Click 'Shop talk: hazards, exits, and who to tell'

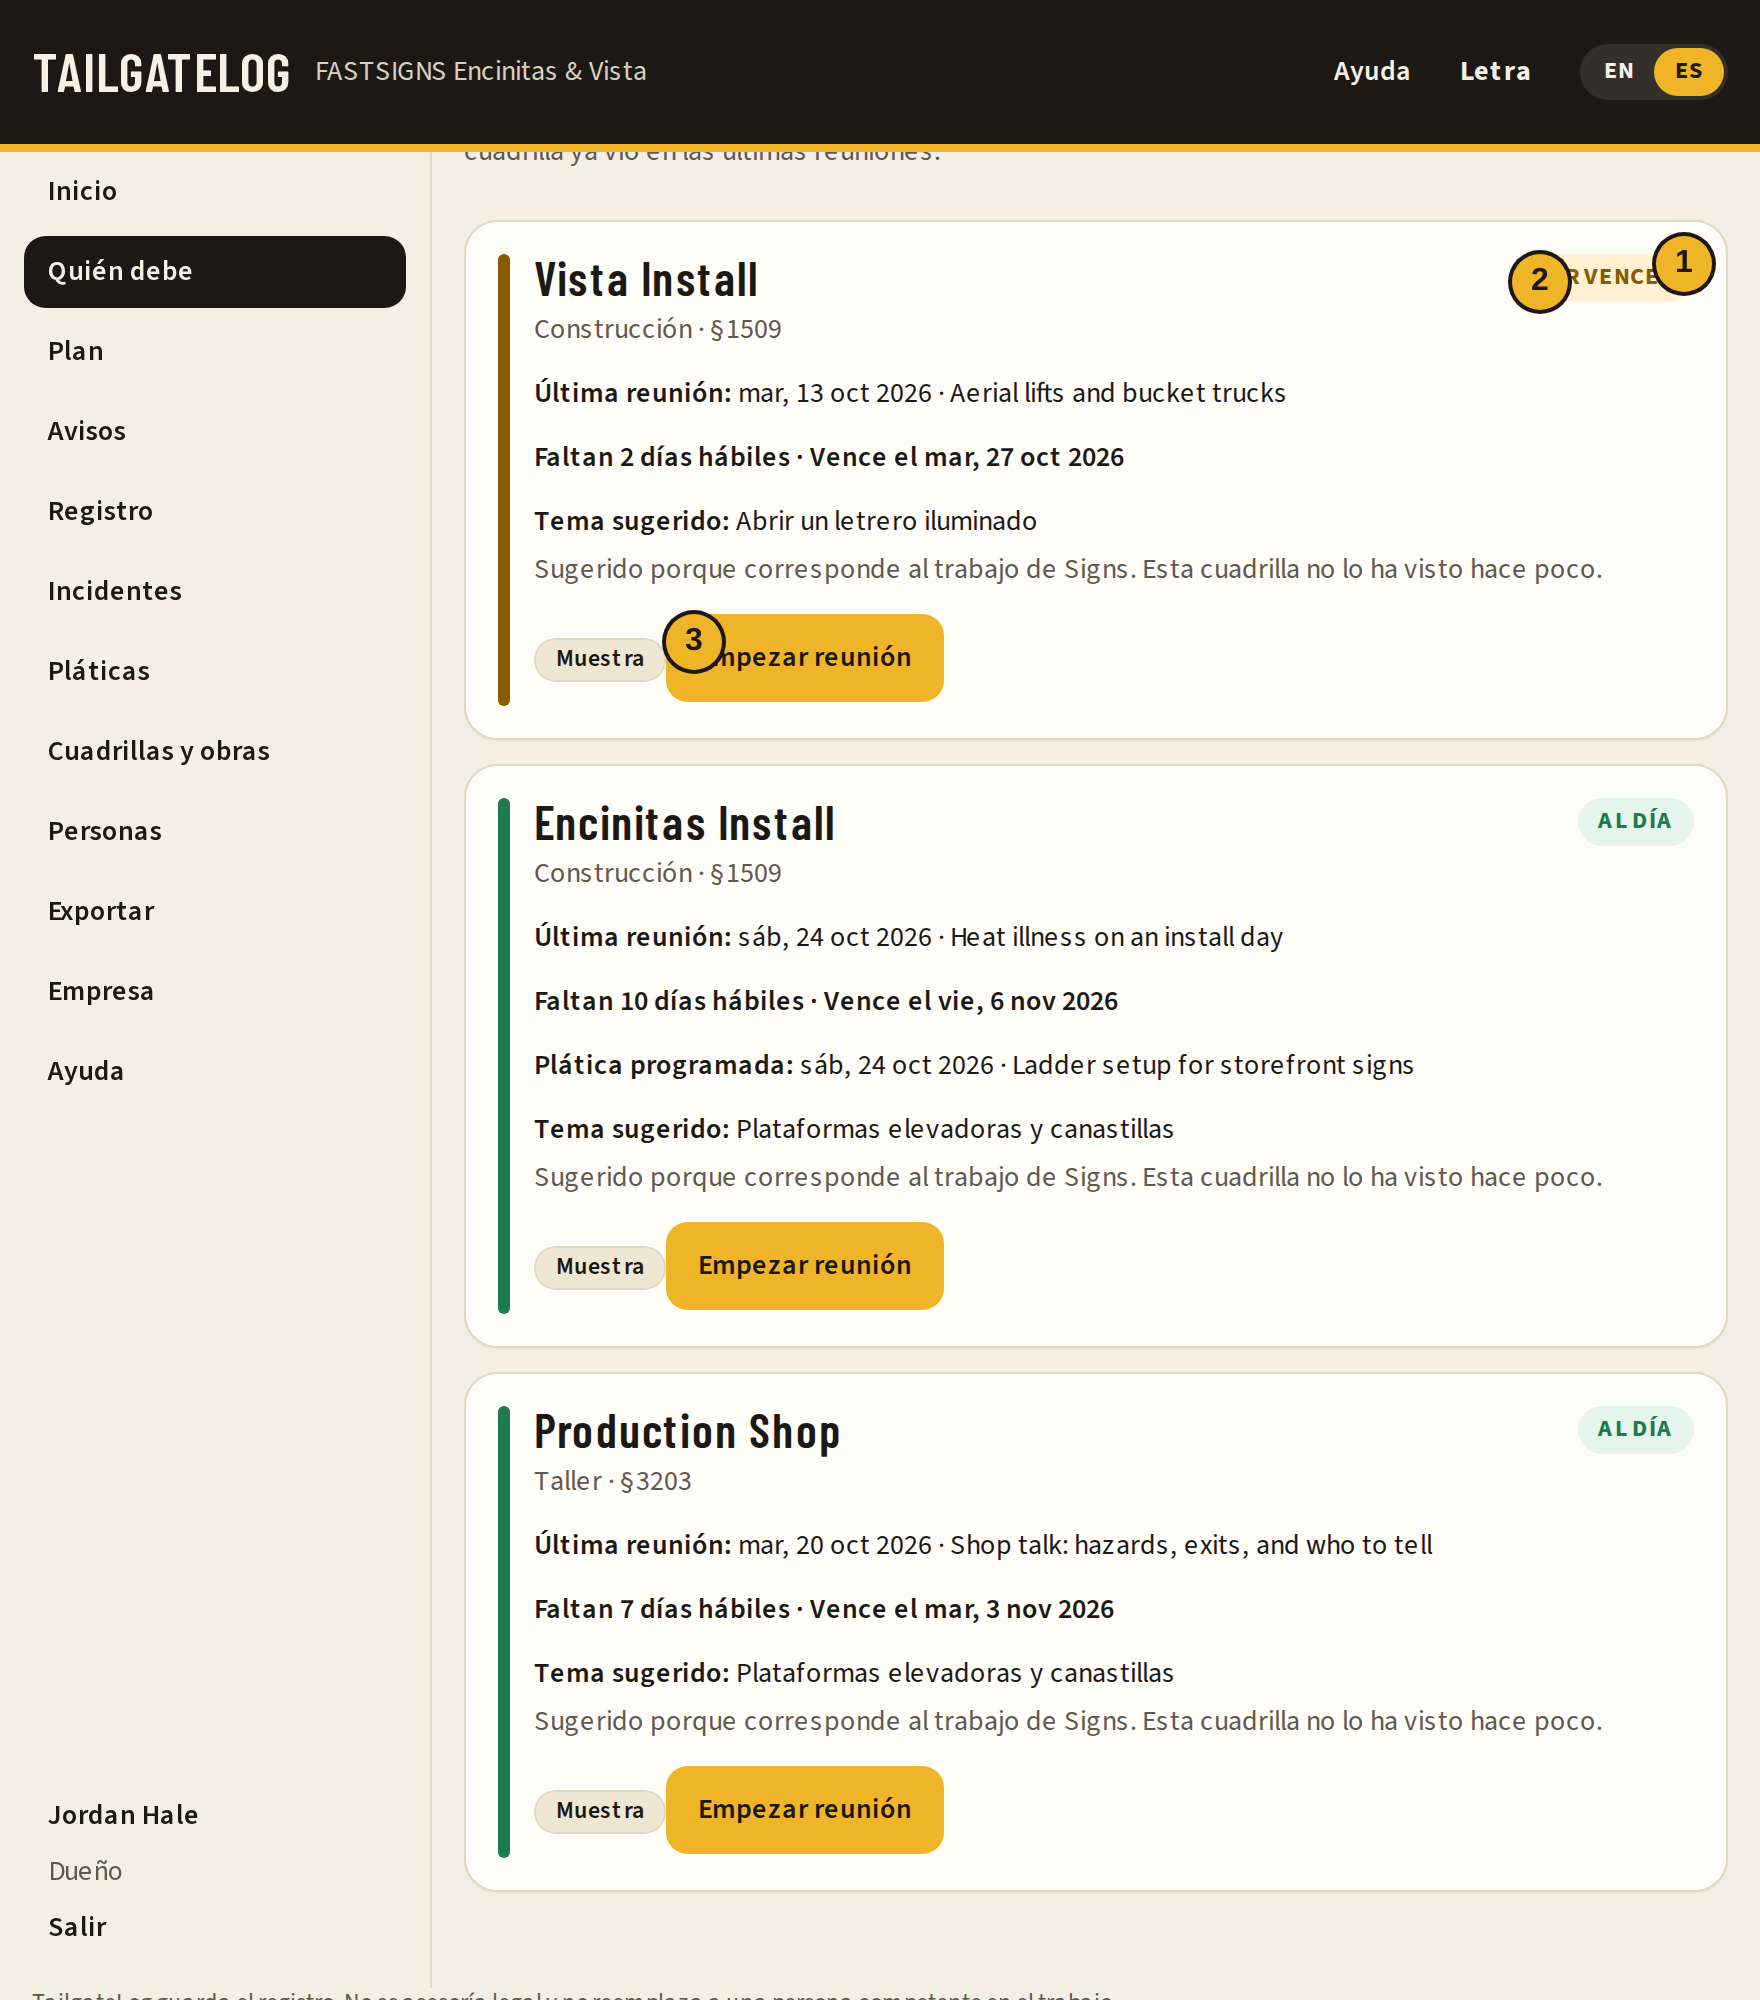(1191, 1545)
